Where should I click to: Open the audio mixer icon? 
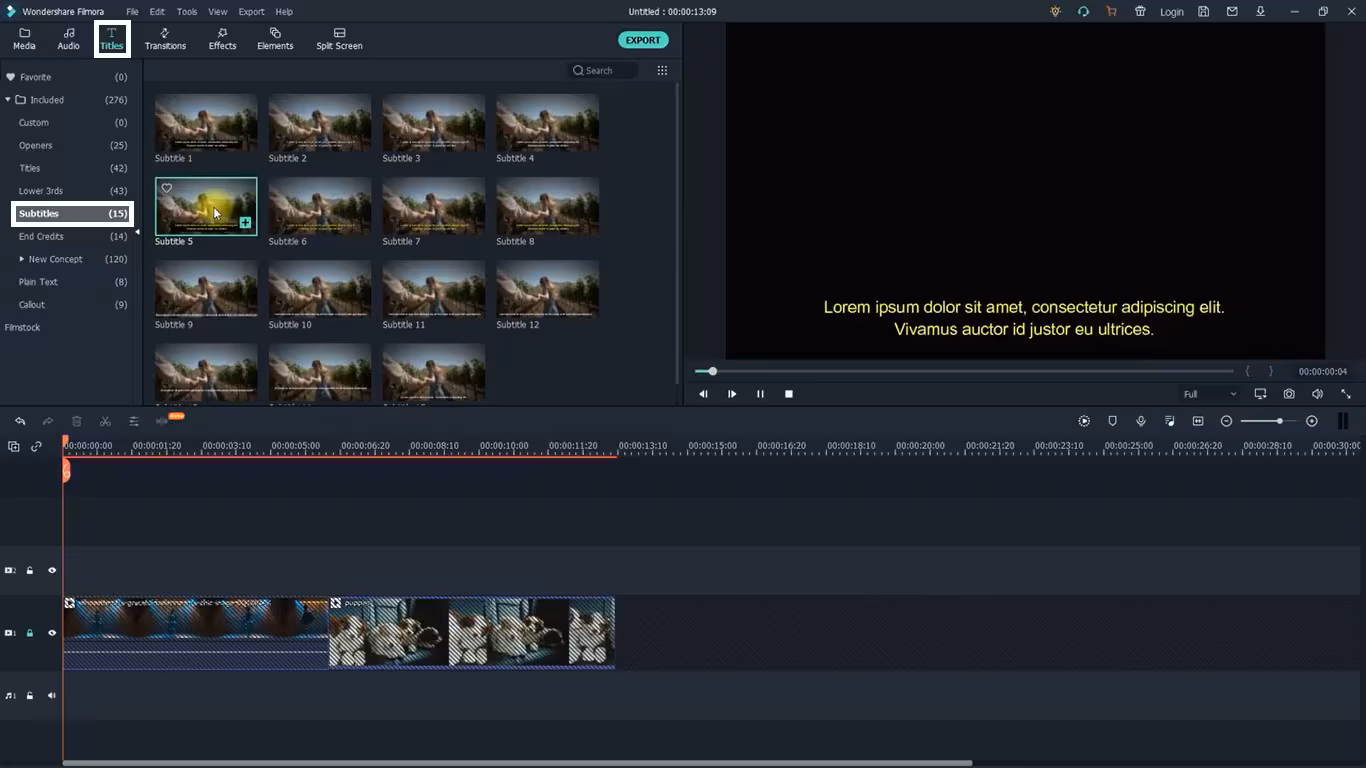(x=1169, y=421)
